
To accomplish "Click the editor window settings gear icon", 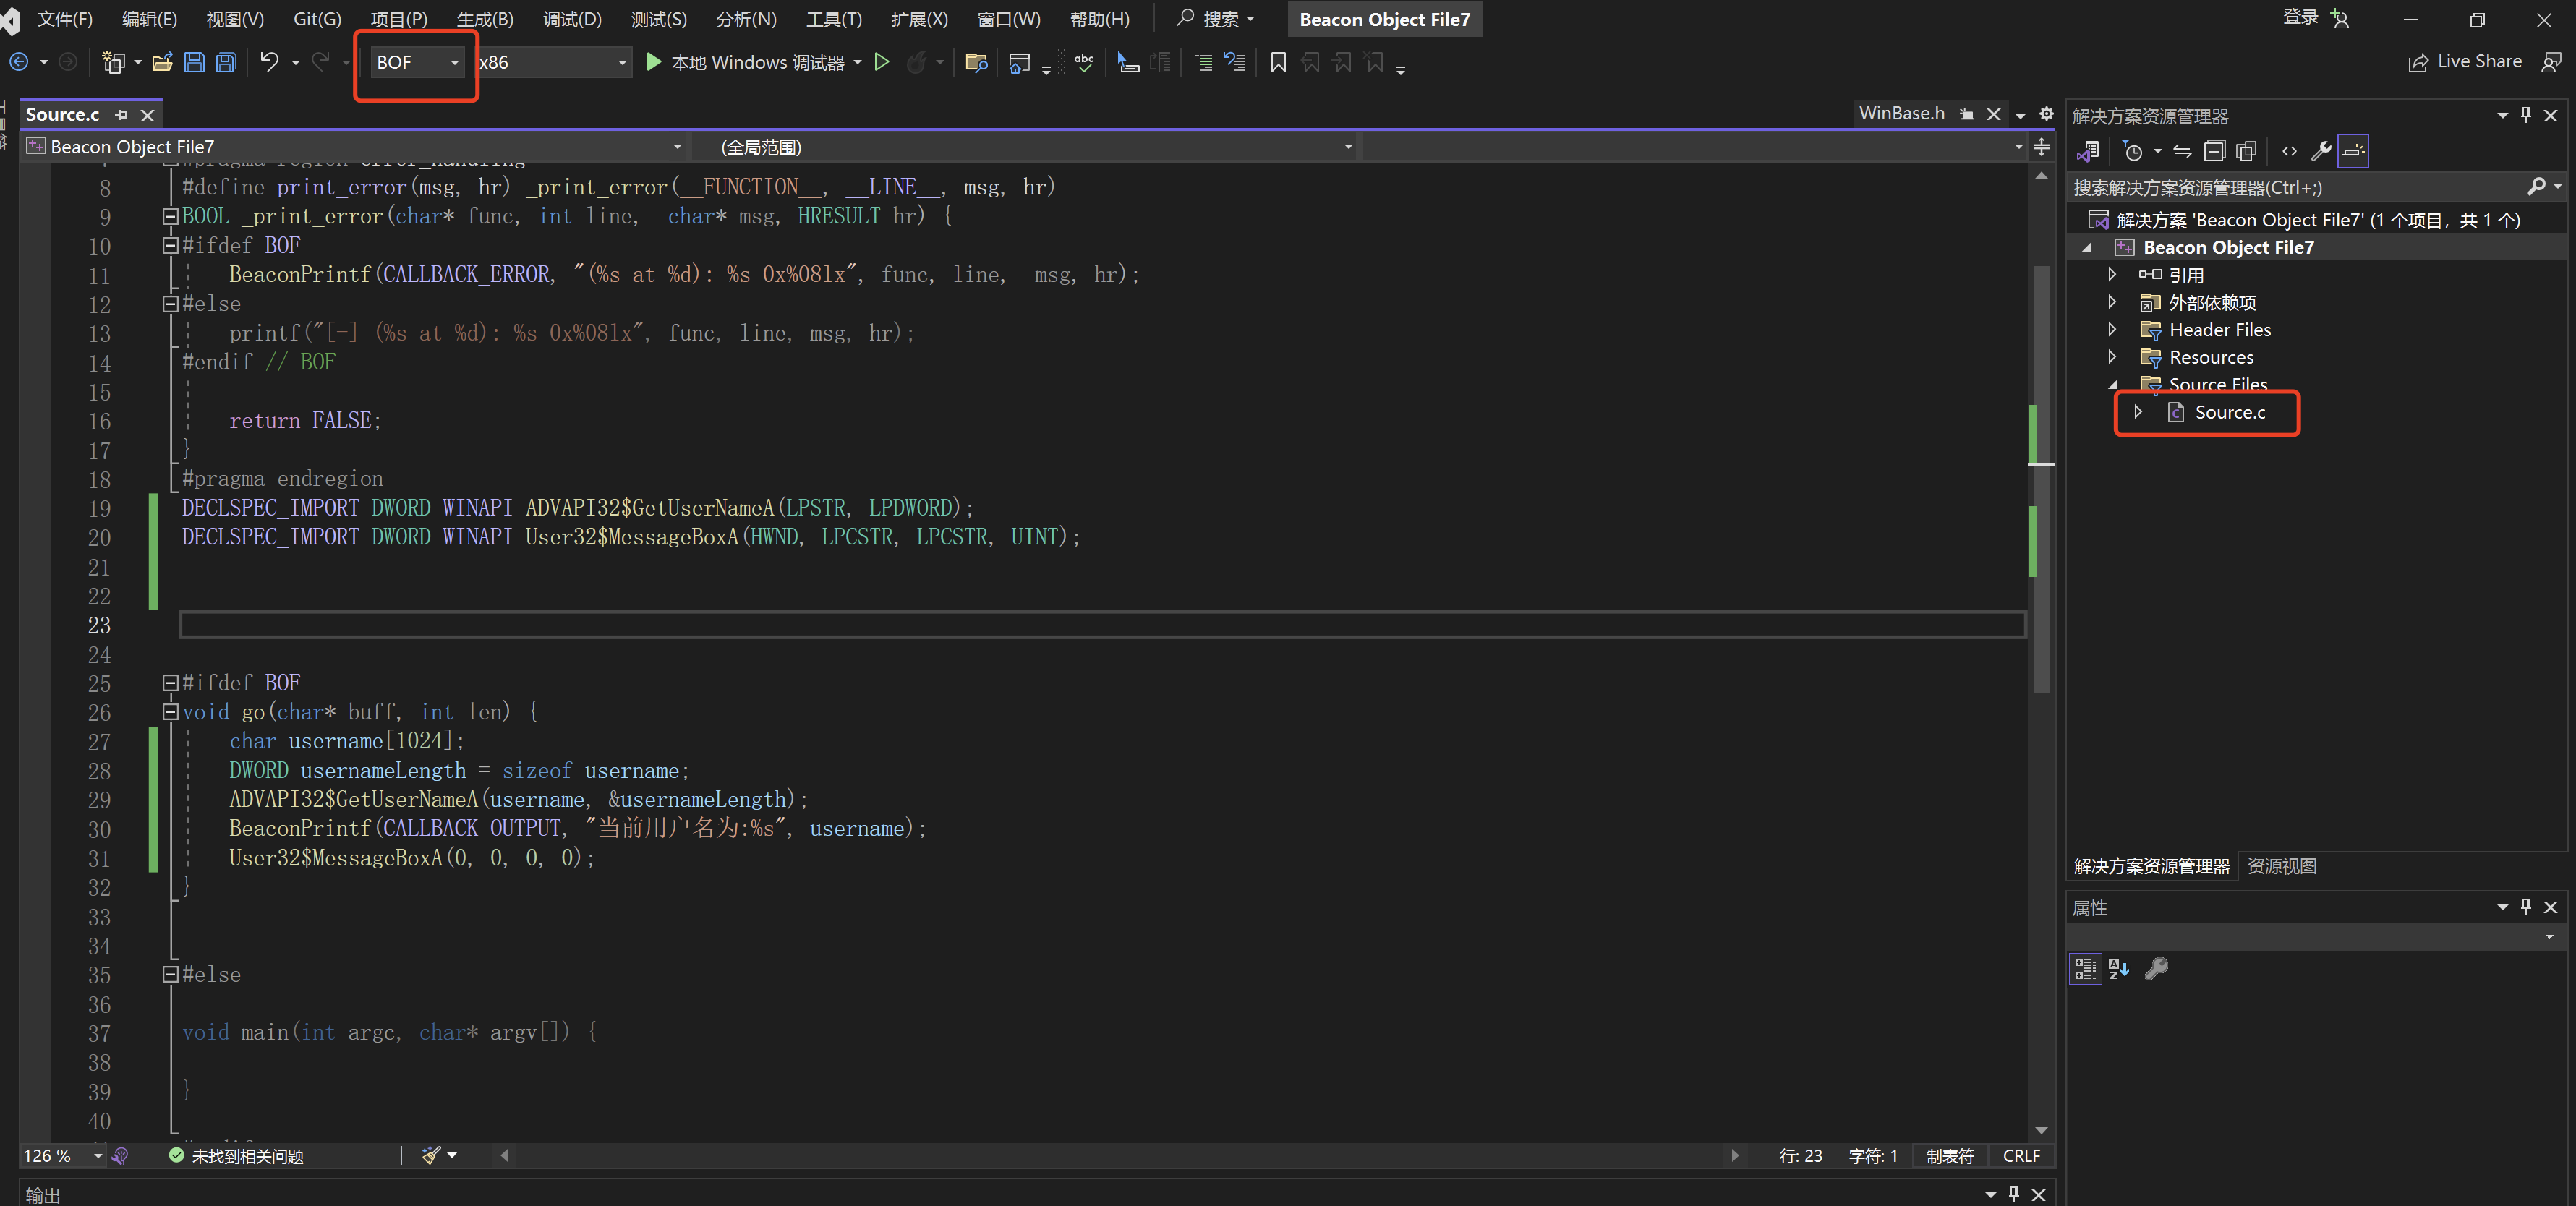I will [x=2046, y=114].
